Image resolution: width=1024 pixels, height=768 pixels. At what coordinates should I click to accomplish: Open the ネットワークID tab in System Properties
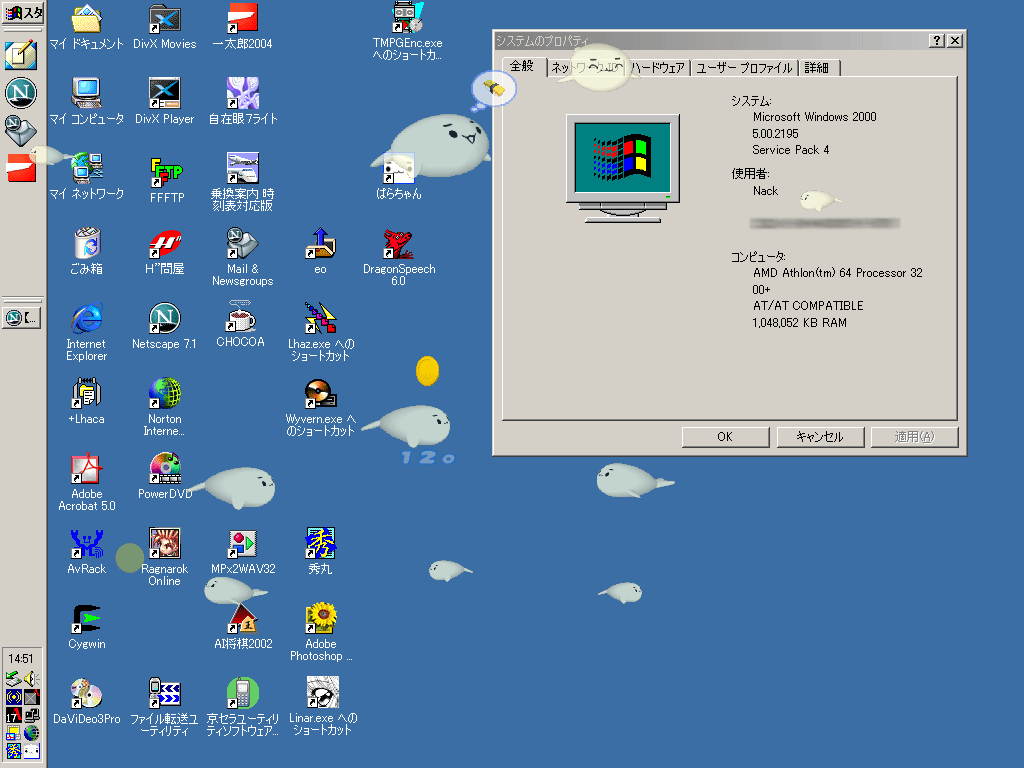586,68
